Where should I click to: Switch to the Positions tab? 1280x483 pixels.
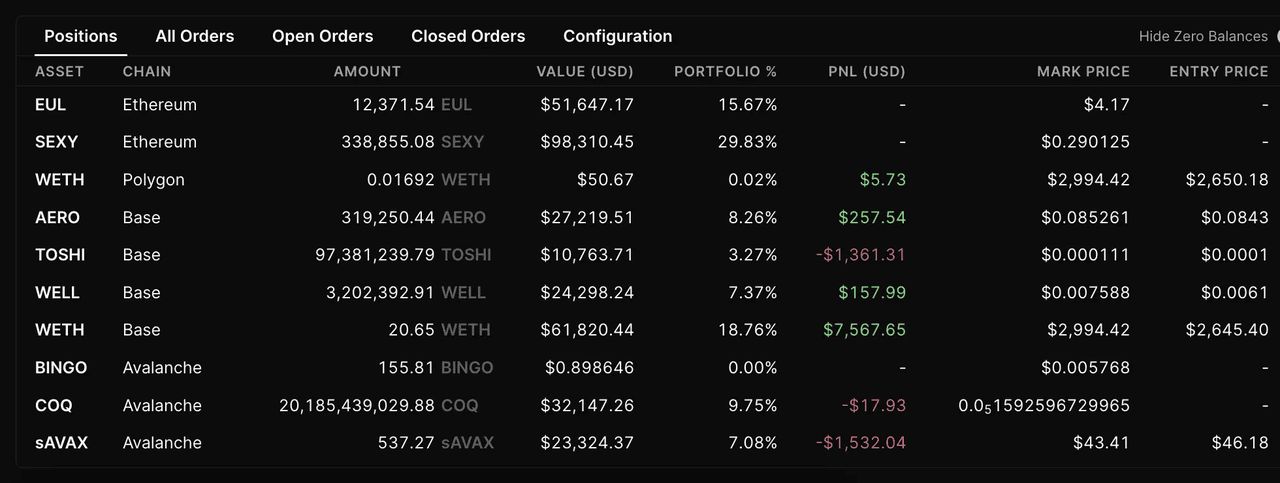81,36
